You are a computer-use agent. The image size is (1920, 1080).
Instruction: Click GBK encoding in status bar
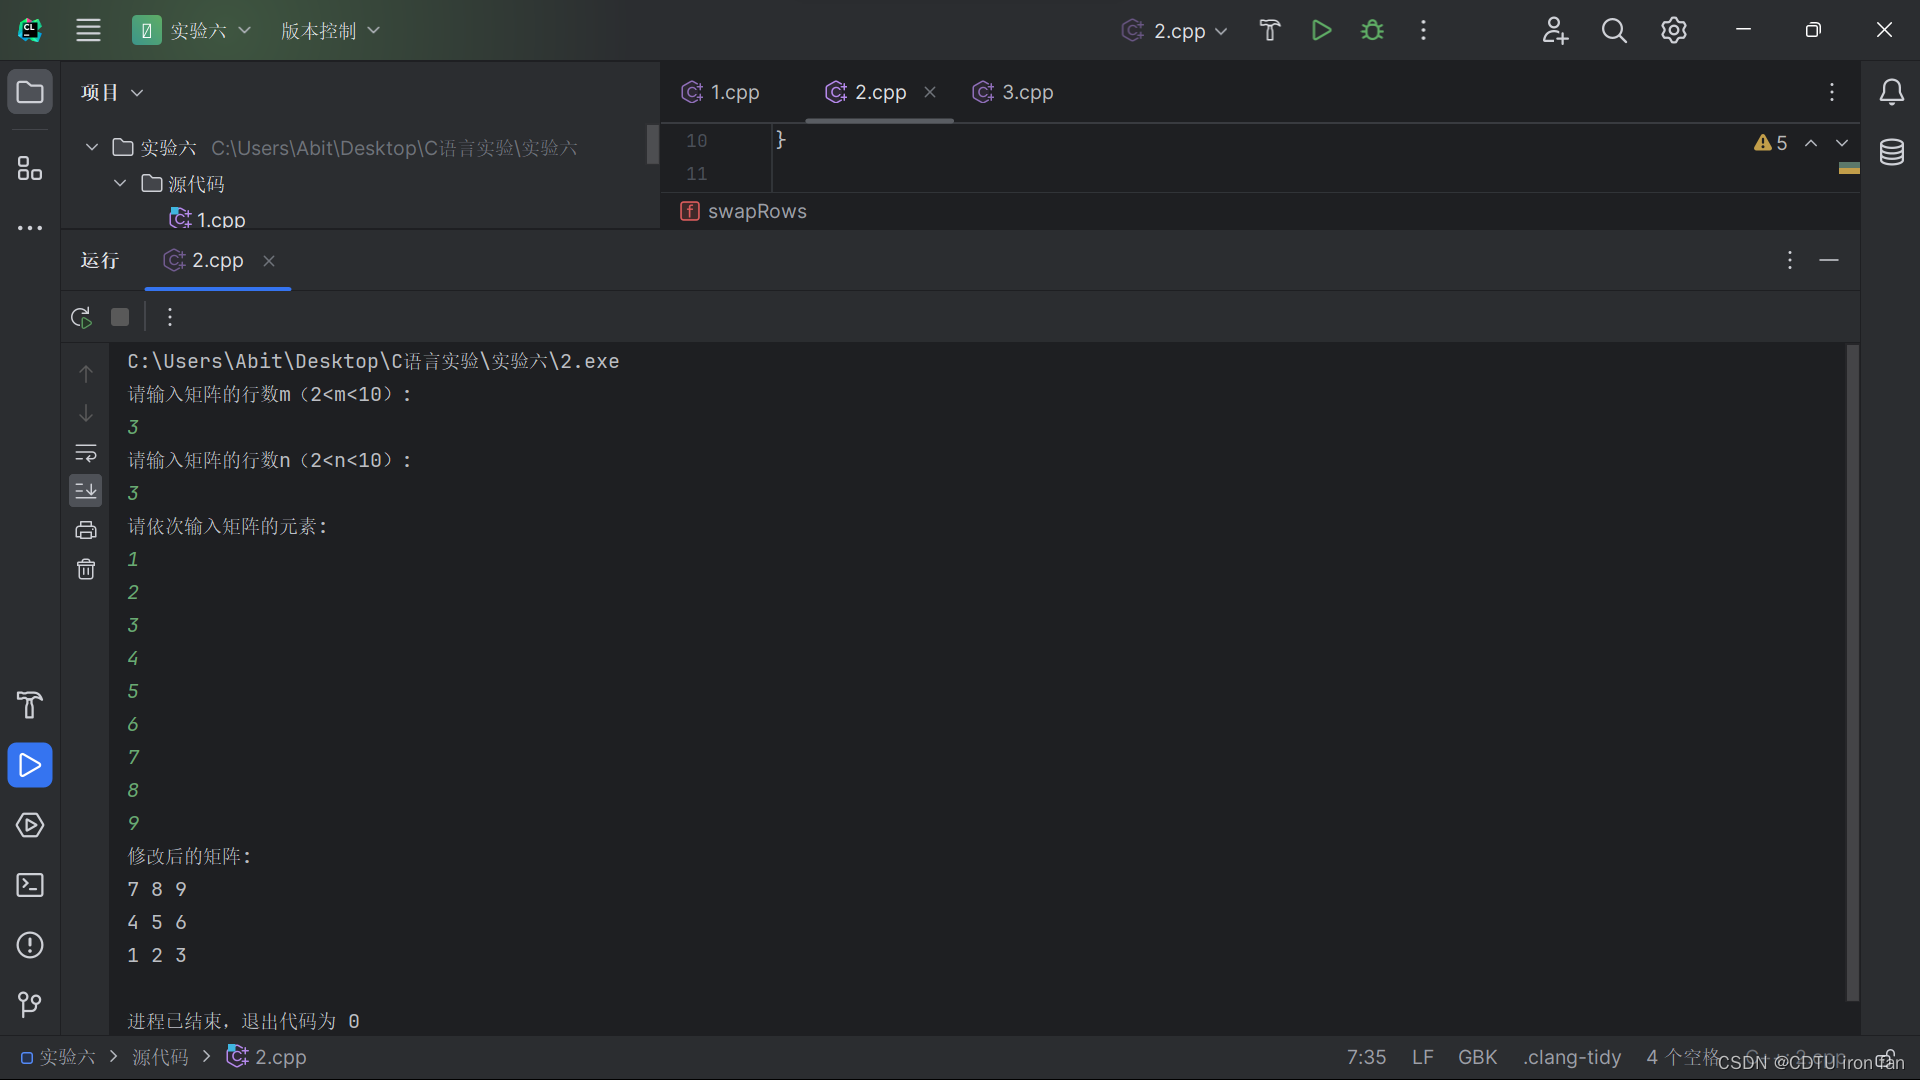pos(1477,1057)
